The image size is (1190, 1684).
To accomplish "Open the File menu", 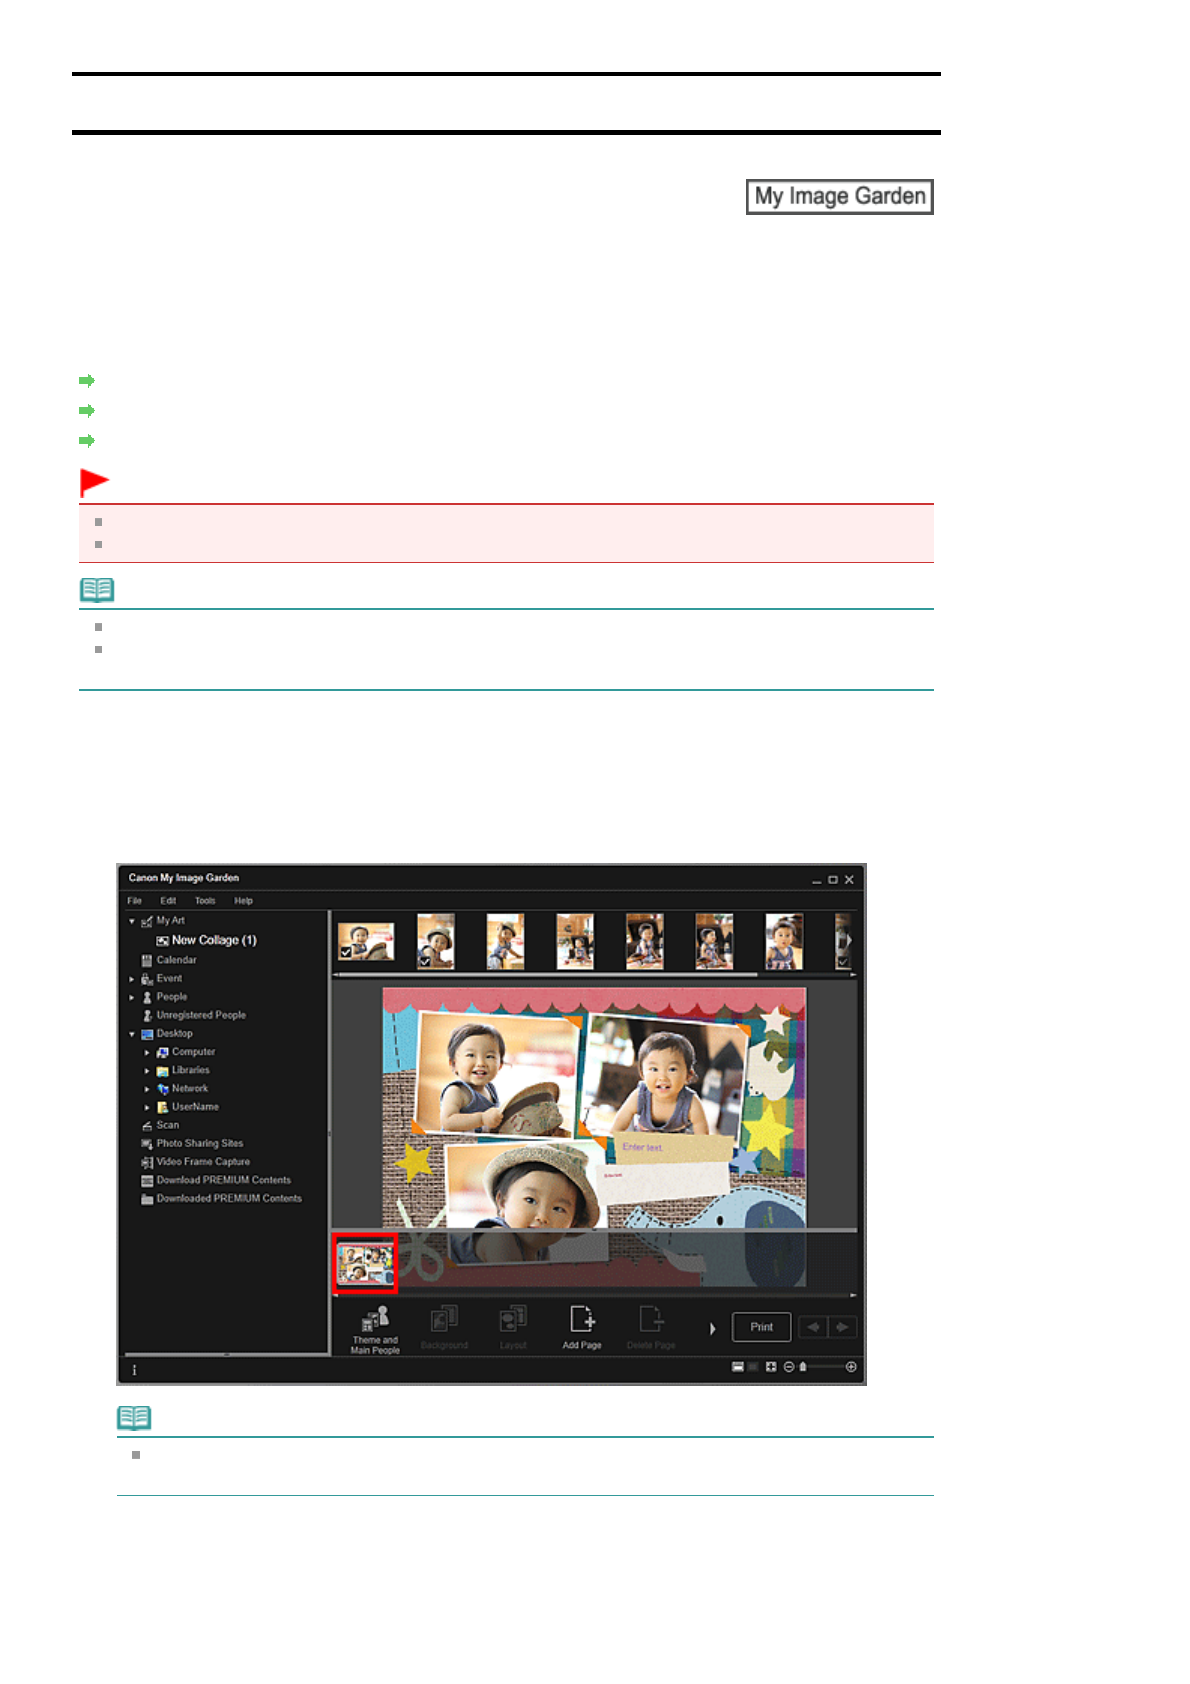I will click(x=134, y=901).
